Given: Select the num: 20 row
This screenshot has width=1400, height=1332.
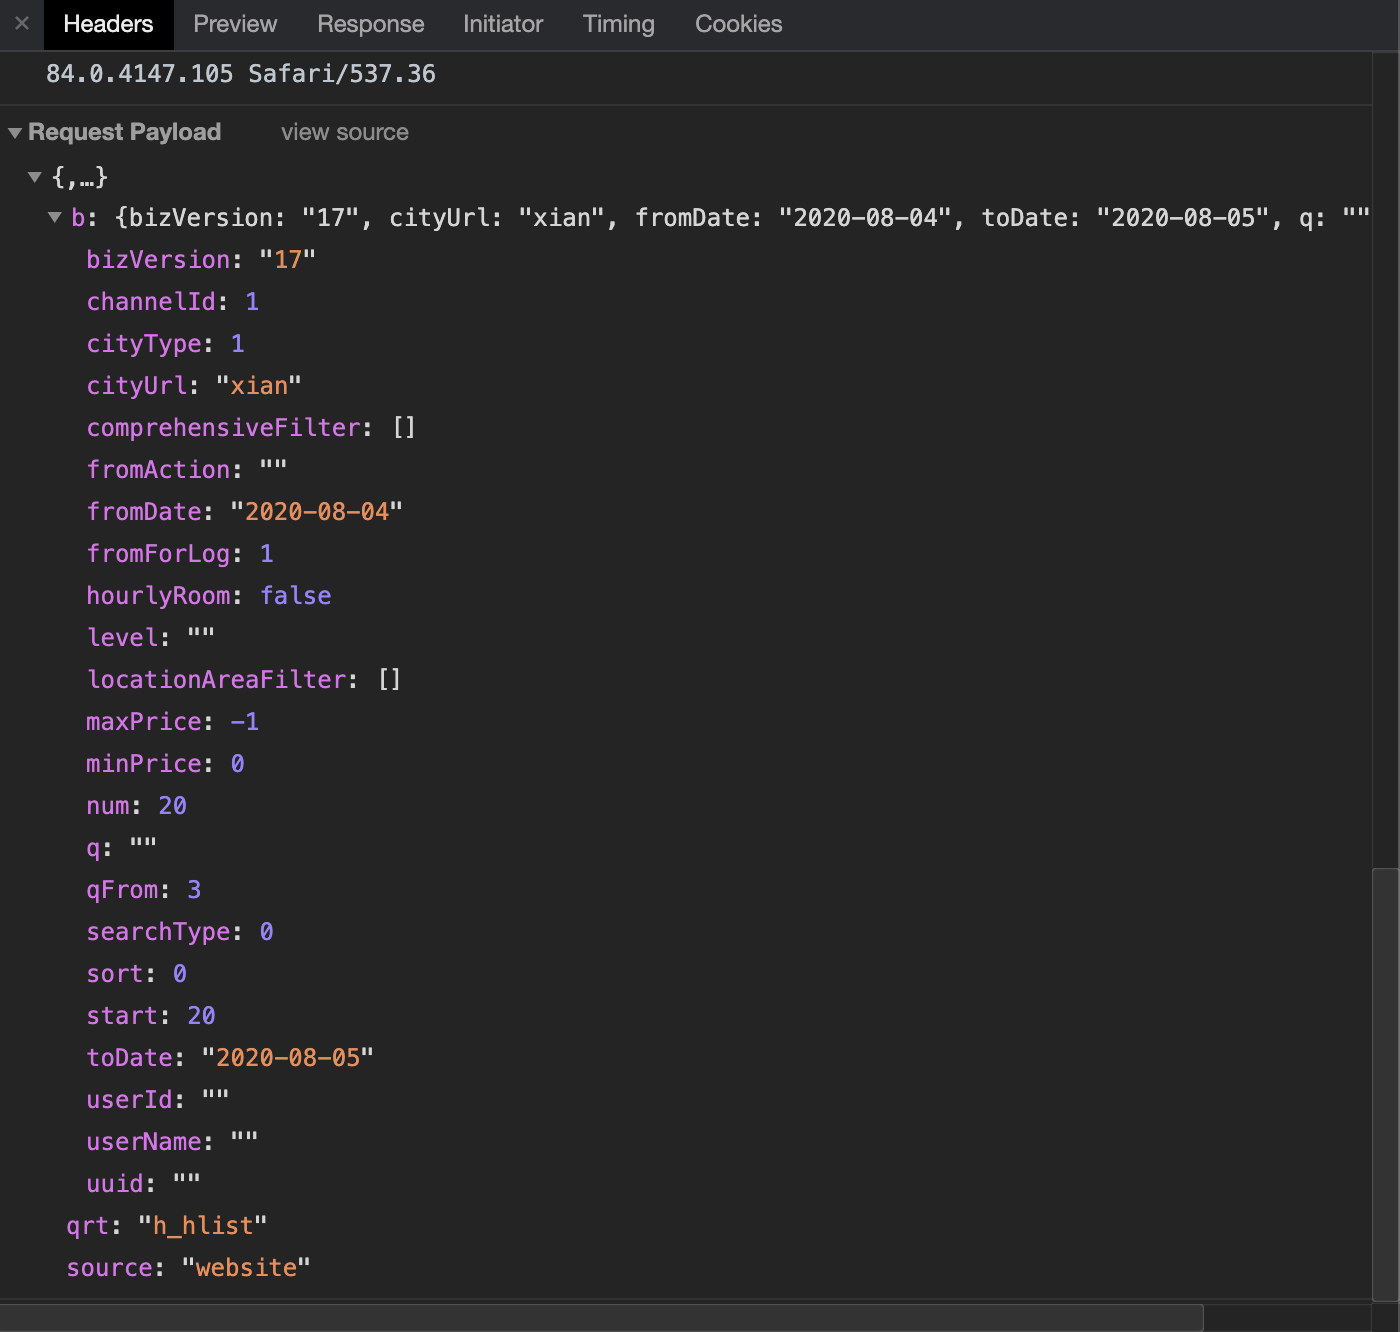Looking at the screenshot, I should [x=136, y=806].
